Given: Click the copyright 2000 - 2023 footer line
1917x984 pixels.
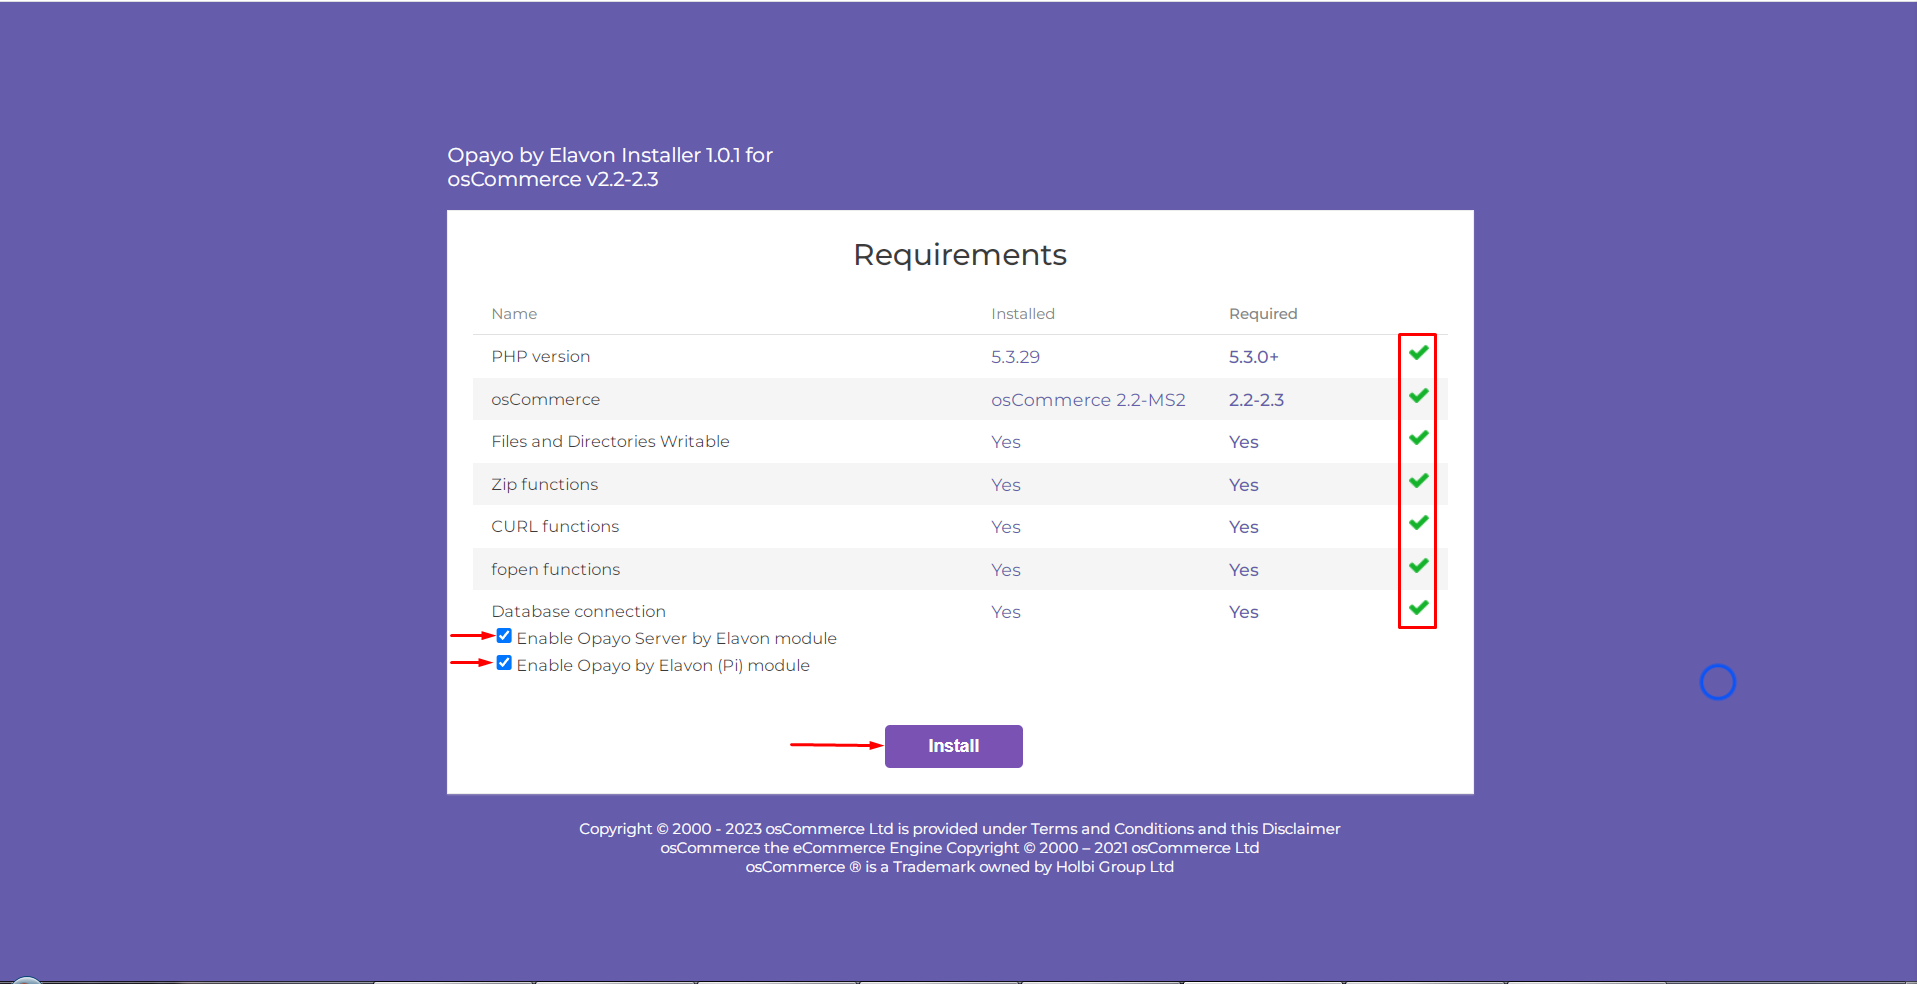Looking at the screenshot, I should tap(960, 829).
